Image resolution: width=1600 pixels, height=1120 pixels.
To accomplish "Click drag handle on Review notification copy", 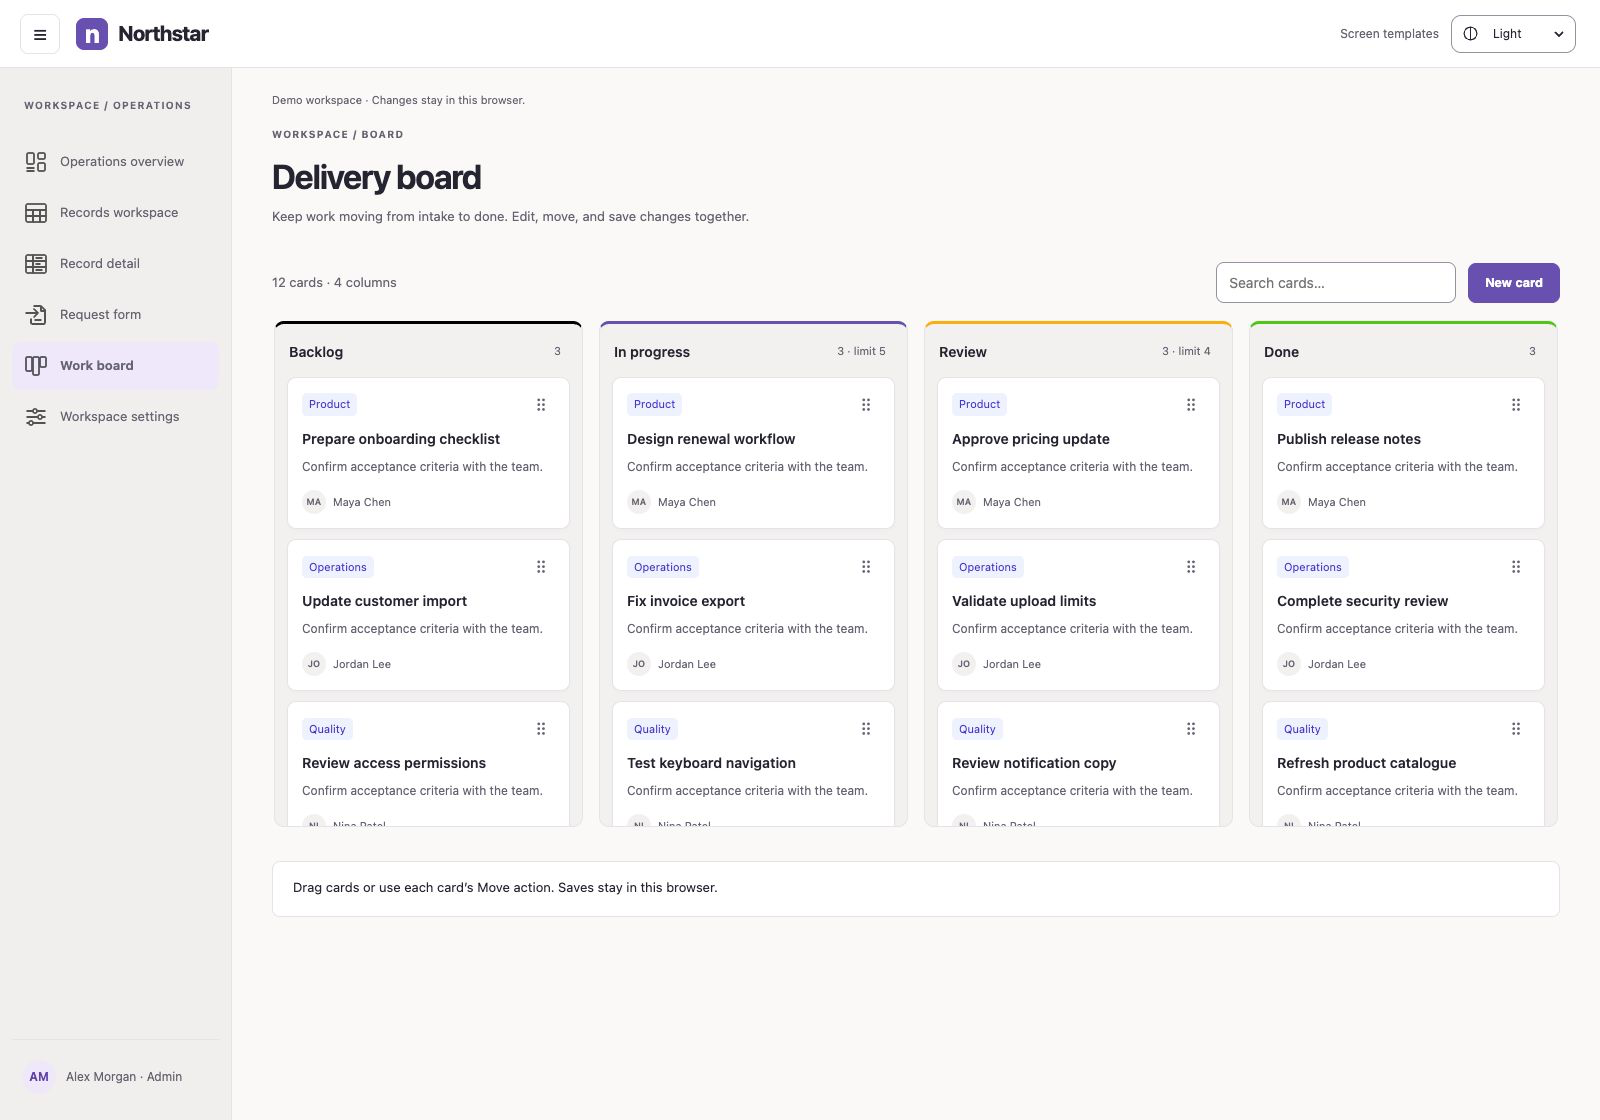I will coord(1191,729).
